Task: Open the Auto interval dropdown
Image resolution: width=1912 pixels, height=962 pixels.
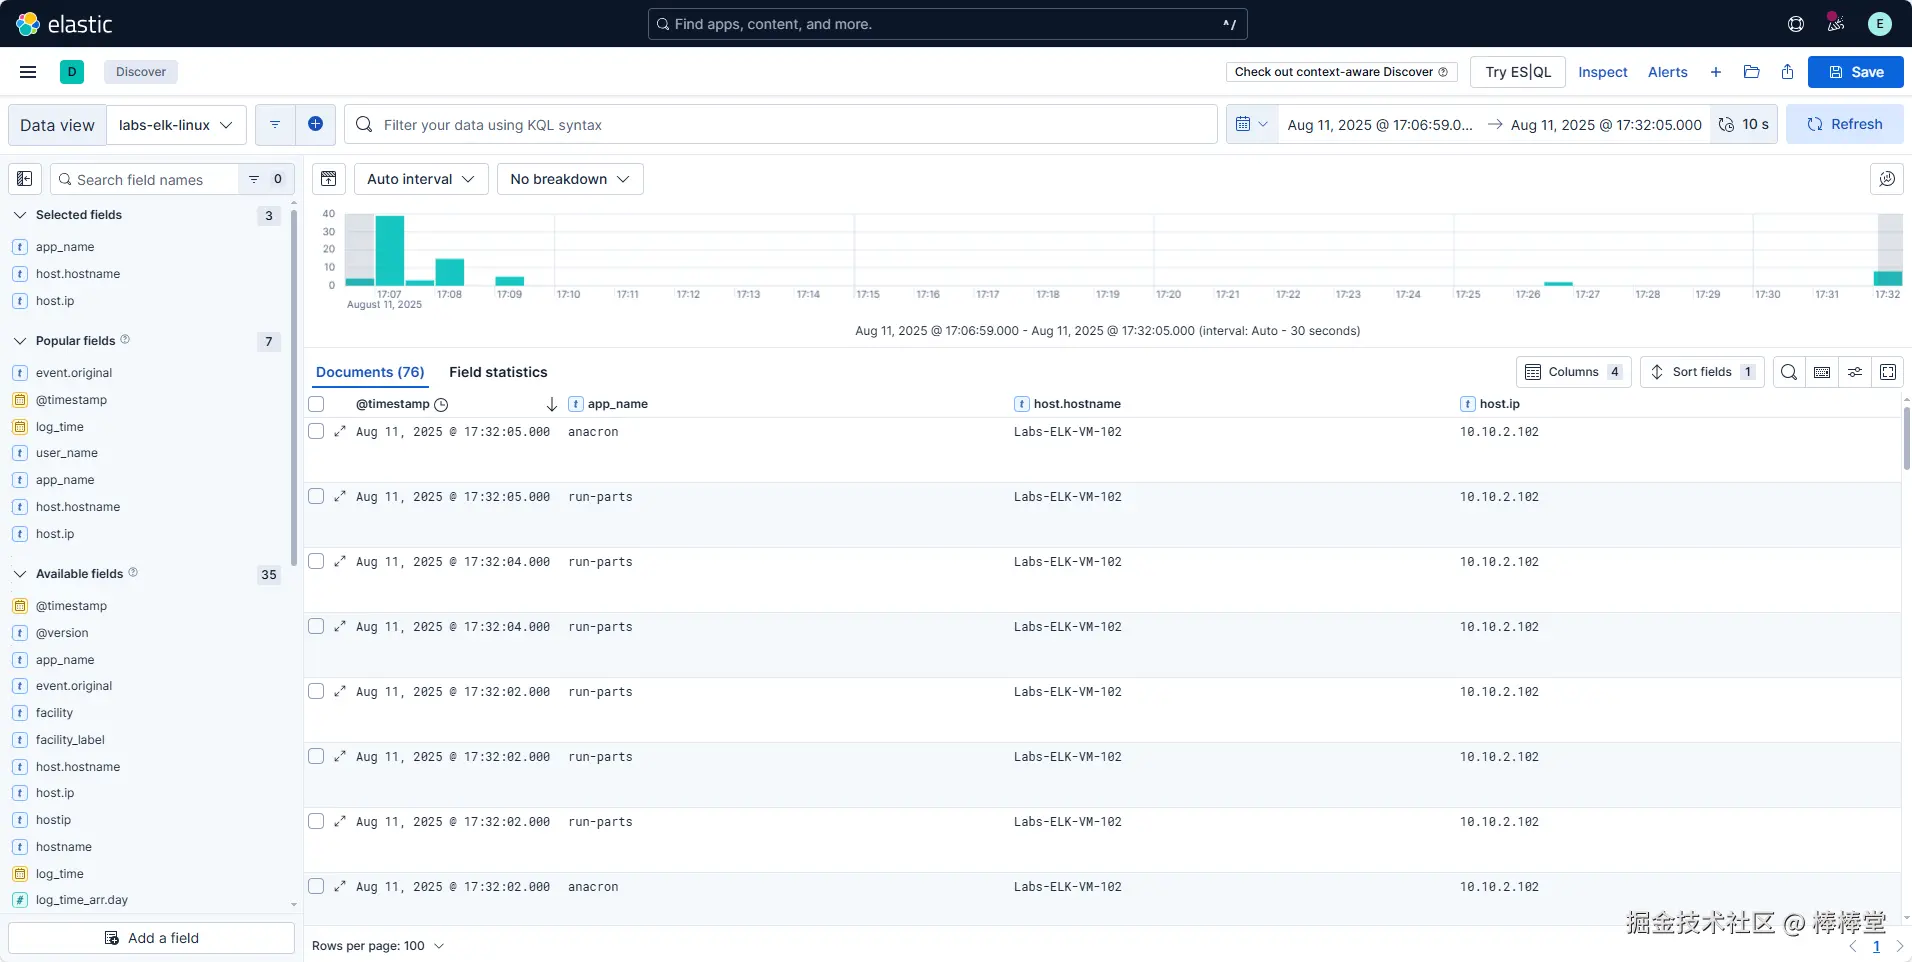Action: point(421,179)
